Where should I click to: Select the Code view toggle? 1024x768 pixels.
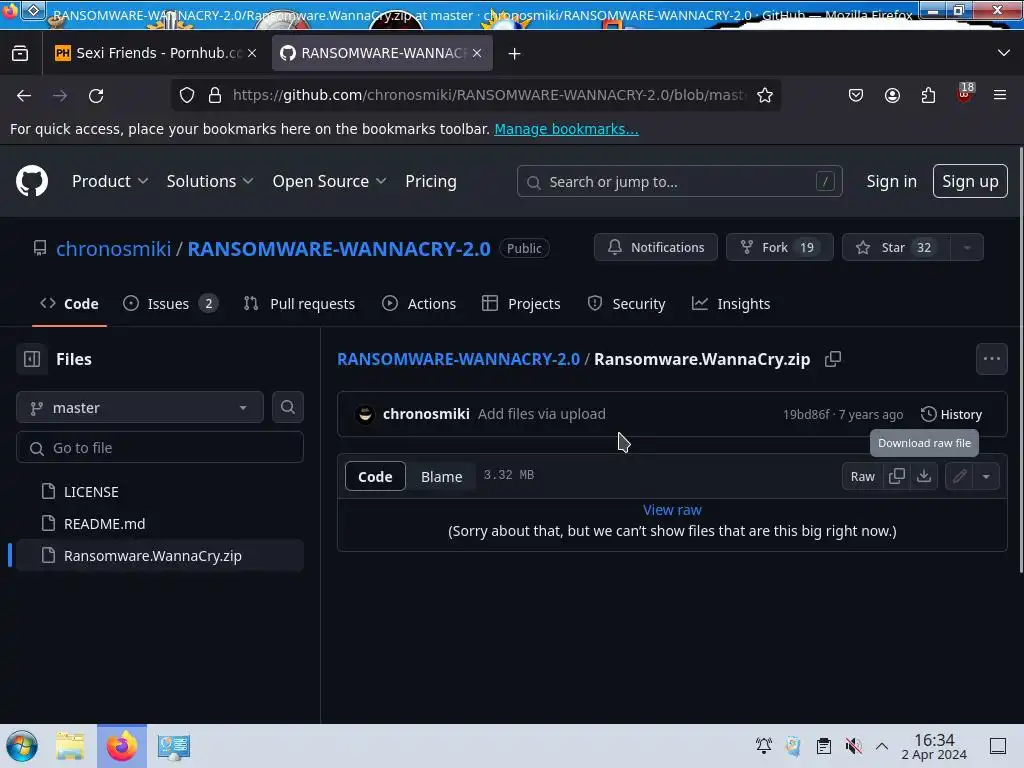tap(375, 476)
